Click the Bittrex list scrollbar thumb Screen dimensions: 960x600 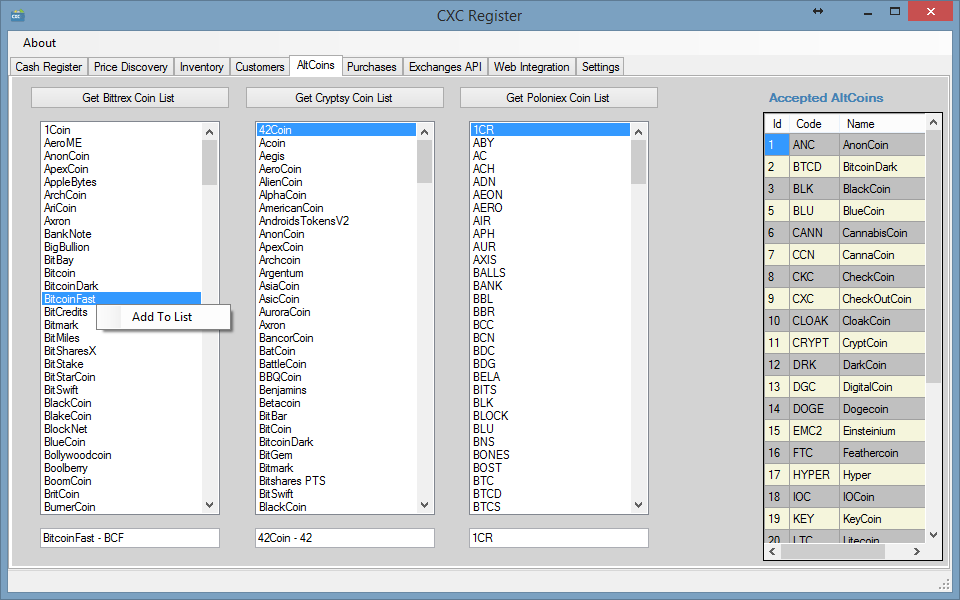(x=209, y=162)
